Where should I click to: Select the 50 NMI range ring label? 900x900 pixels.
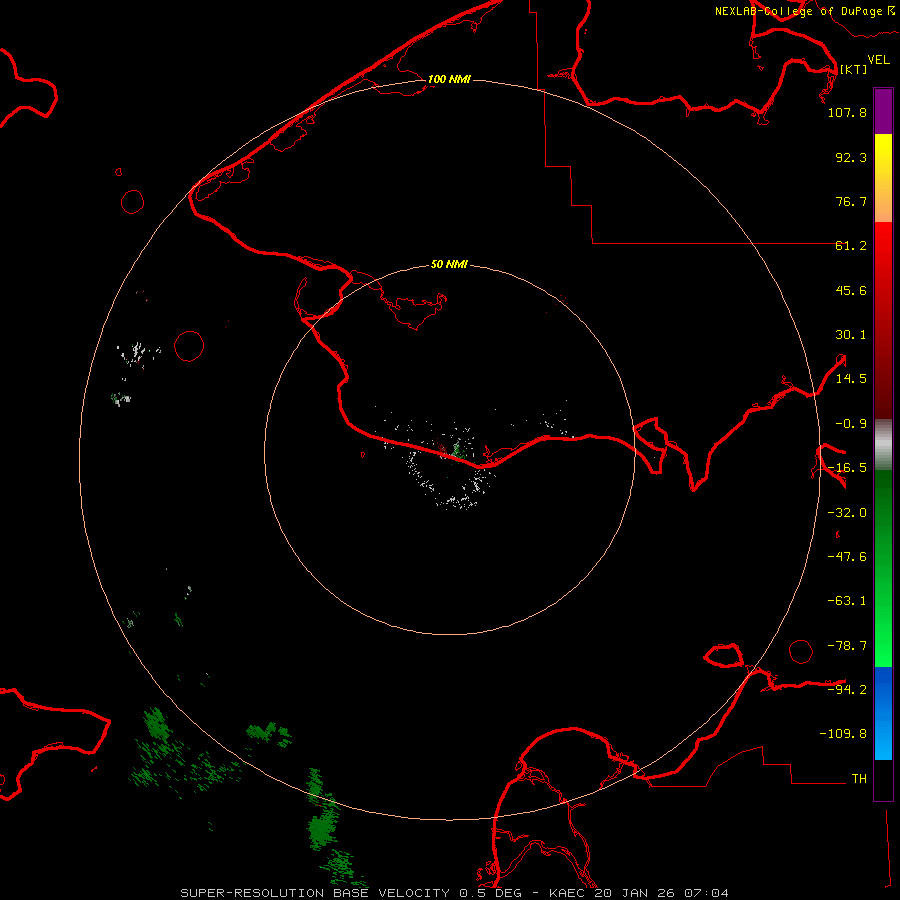pyautogui.click(x=449, y=265)
